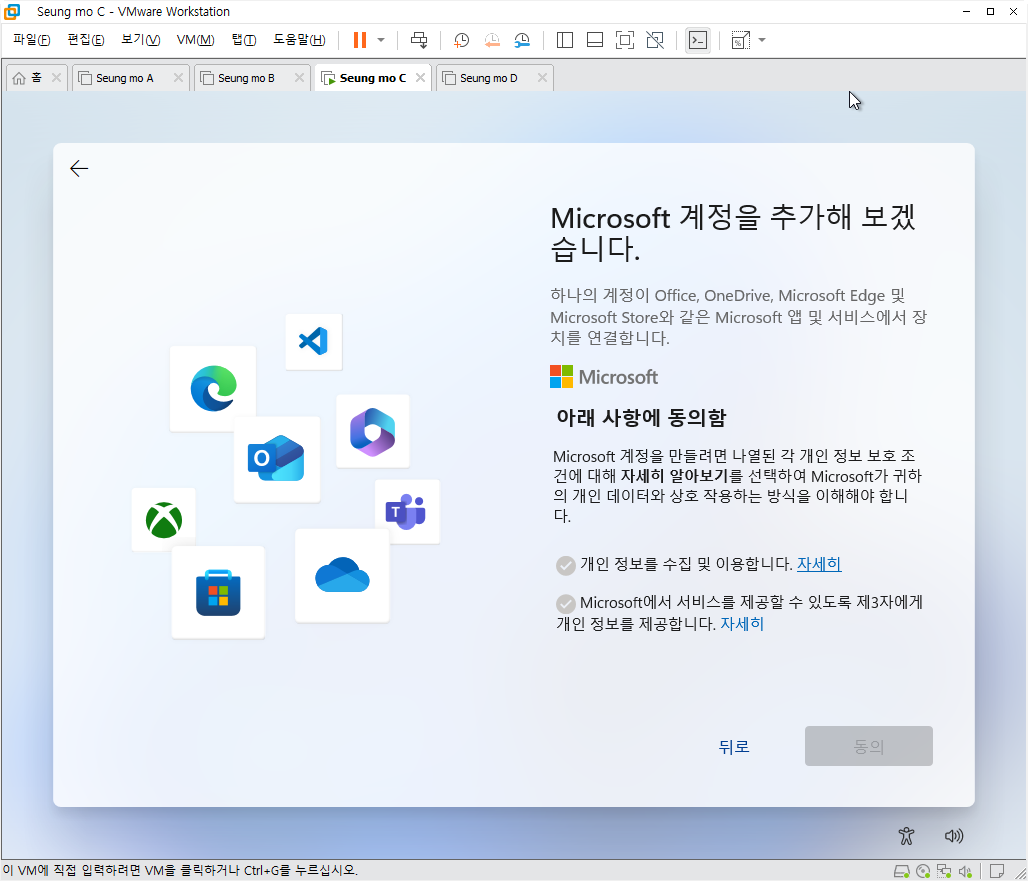
Task: Toggle the library sidebar panel view
Action: pyautogui.click(x=564, y=41)
